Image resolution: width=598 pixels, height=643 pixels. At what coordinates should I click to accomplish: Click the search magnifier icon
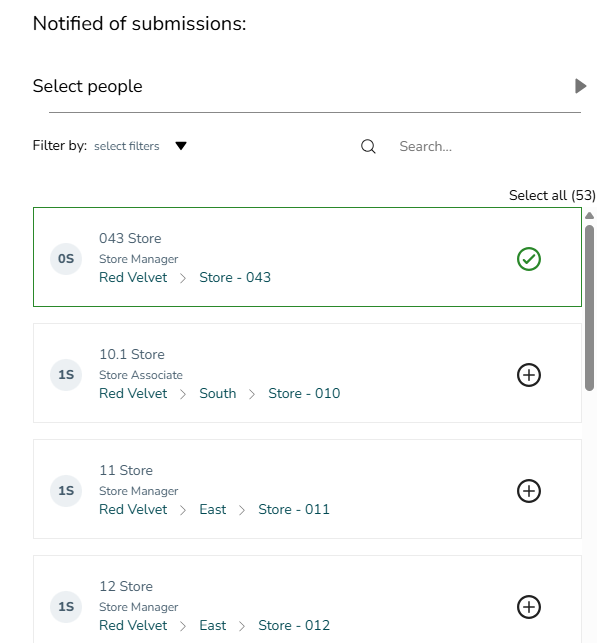click(368, 146)
